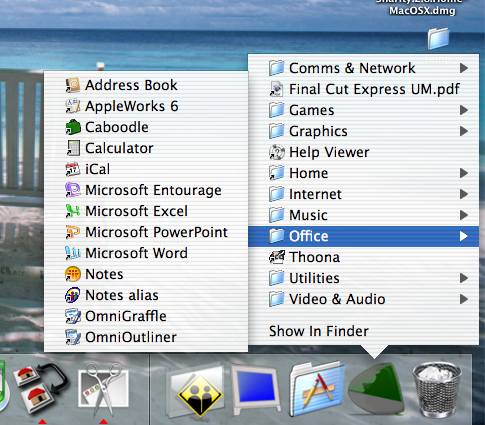
Task: Select the Games folder menu entry
Action: [x=363, y=110]
